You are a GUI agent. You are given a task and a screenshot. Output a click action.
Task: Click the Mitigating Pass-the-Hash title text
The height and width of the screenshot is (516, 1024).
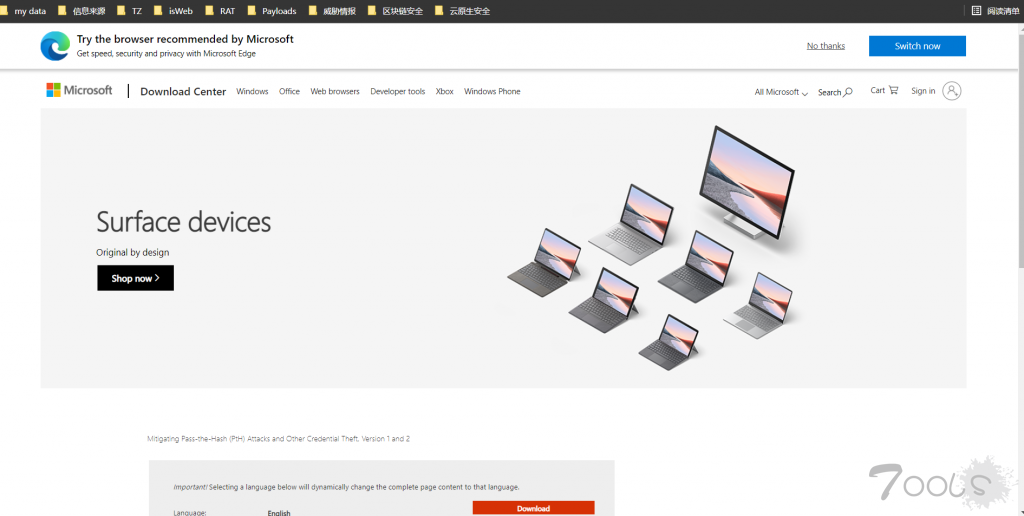click(x=279, y=439)
